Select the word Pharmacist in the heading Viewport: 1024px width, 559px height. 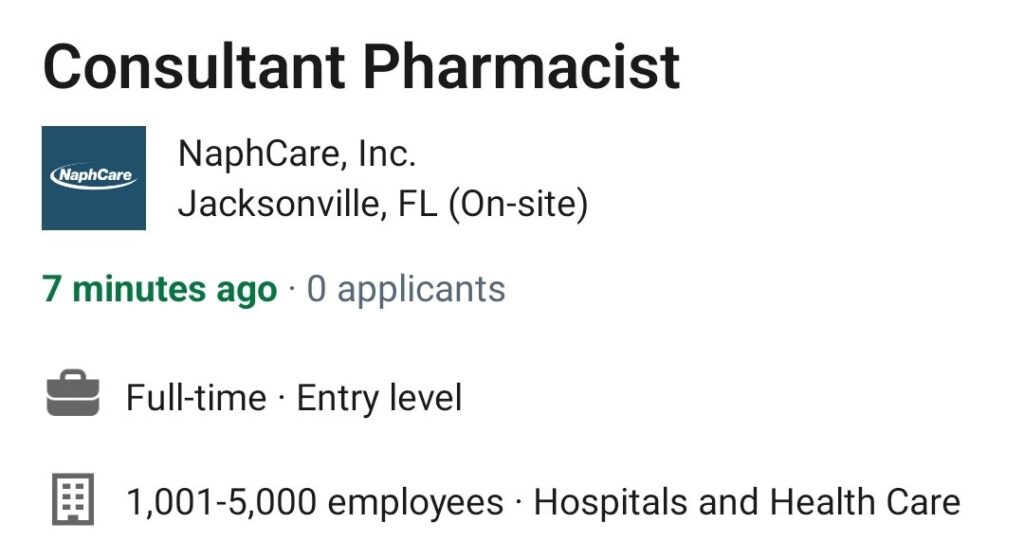point(521,67)
